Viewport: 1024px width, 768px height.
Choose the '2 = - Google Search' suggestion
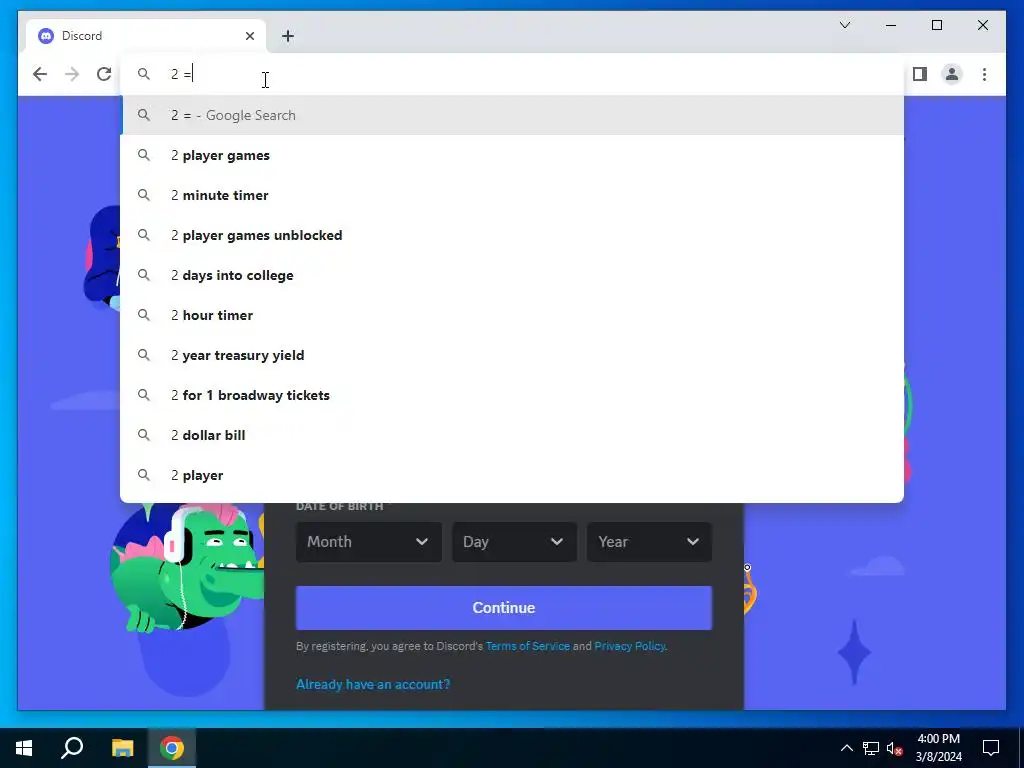pos(513,115)
